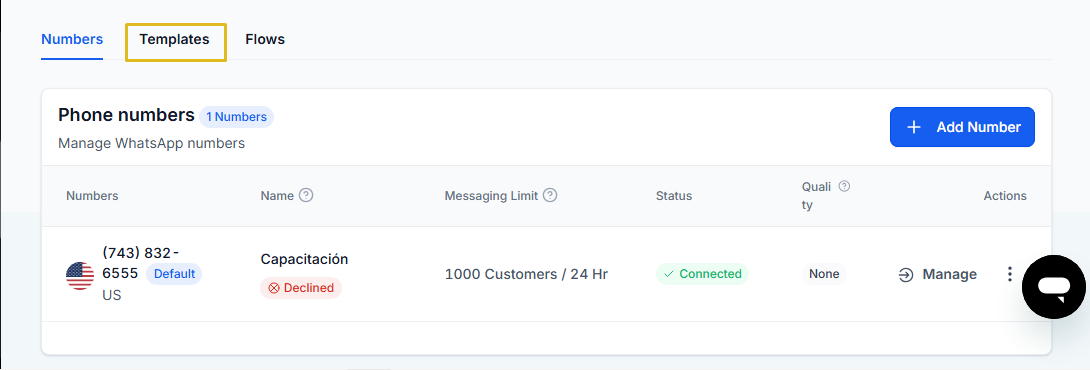
Task: Click the Manage link
Action: pyautogui.click(x=949, y=275)
